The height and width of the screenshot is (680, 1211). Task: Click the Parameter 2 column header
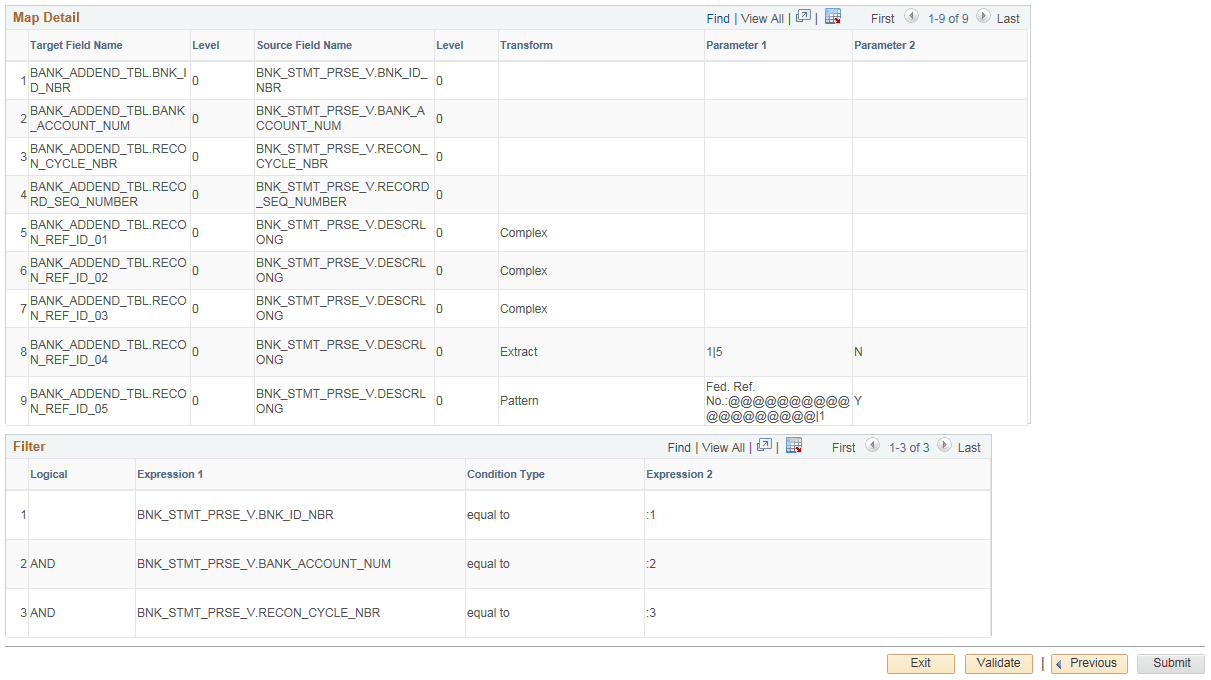pyautogui.click(x=884, y=45)
